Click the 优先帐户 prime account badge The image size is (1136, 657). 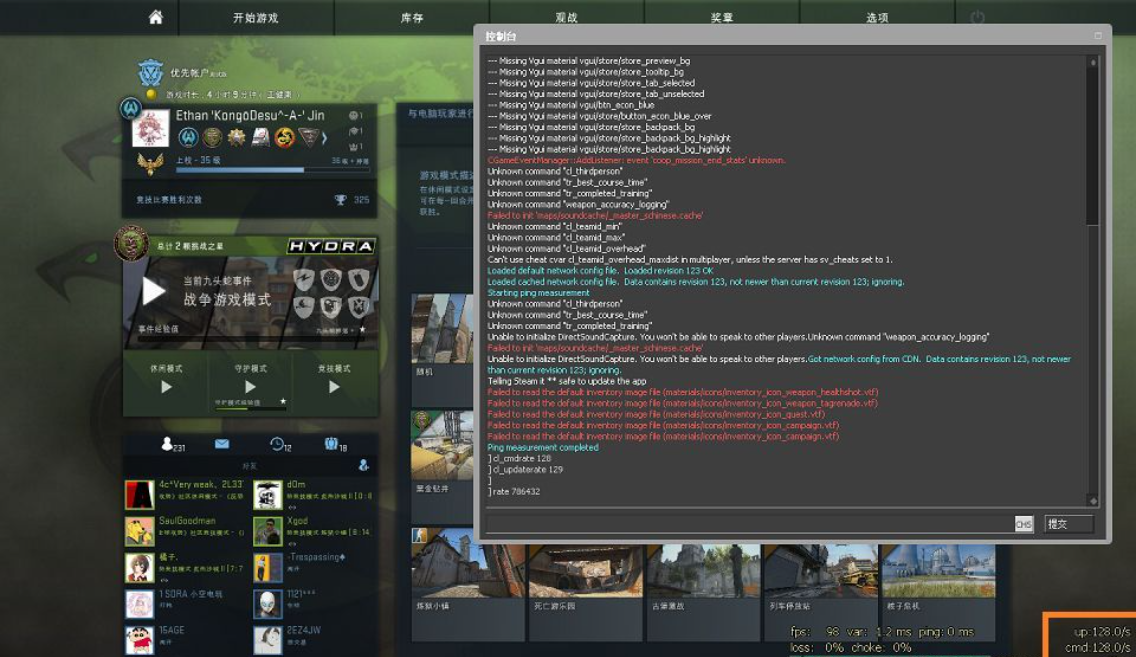(x=151, y=72)
